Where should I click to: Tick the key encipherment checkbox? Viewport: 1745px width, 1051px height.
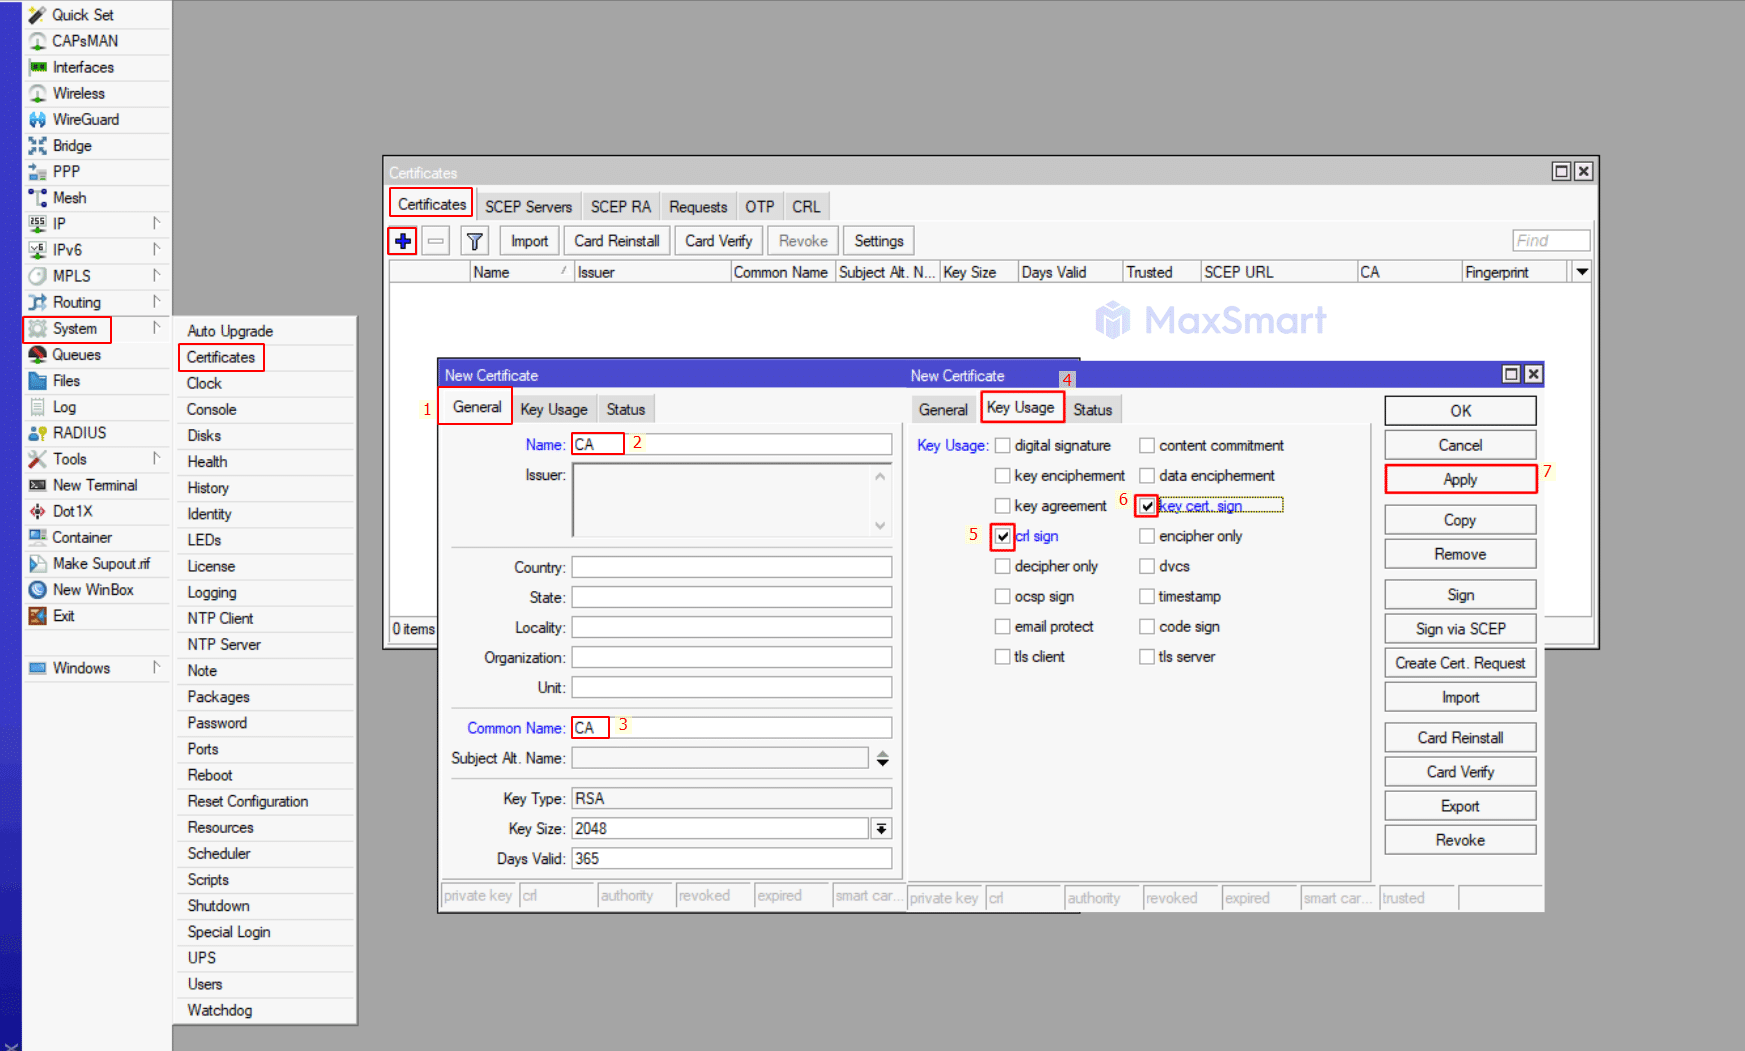(x=1002, y=476)
